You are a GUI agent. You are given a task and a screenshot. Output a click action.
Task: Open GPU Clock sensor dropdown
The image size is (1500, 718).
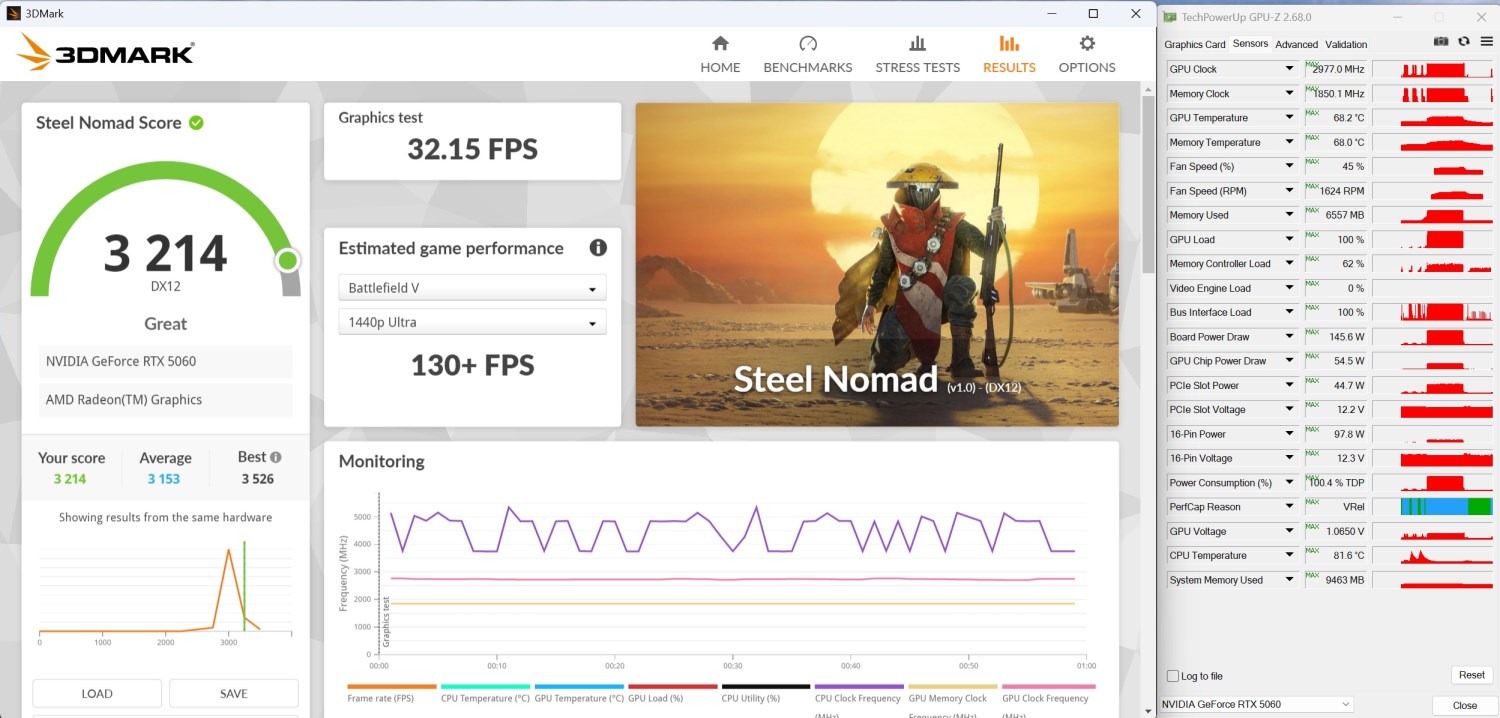tap(1290, 69)
